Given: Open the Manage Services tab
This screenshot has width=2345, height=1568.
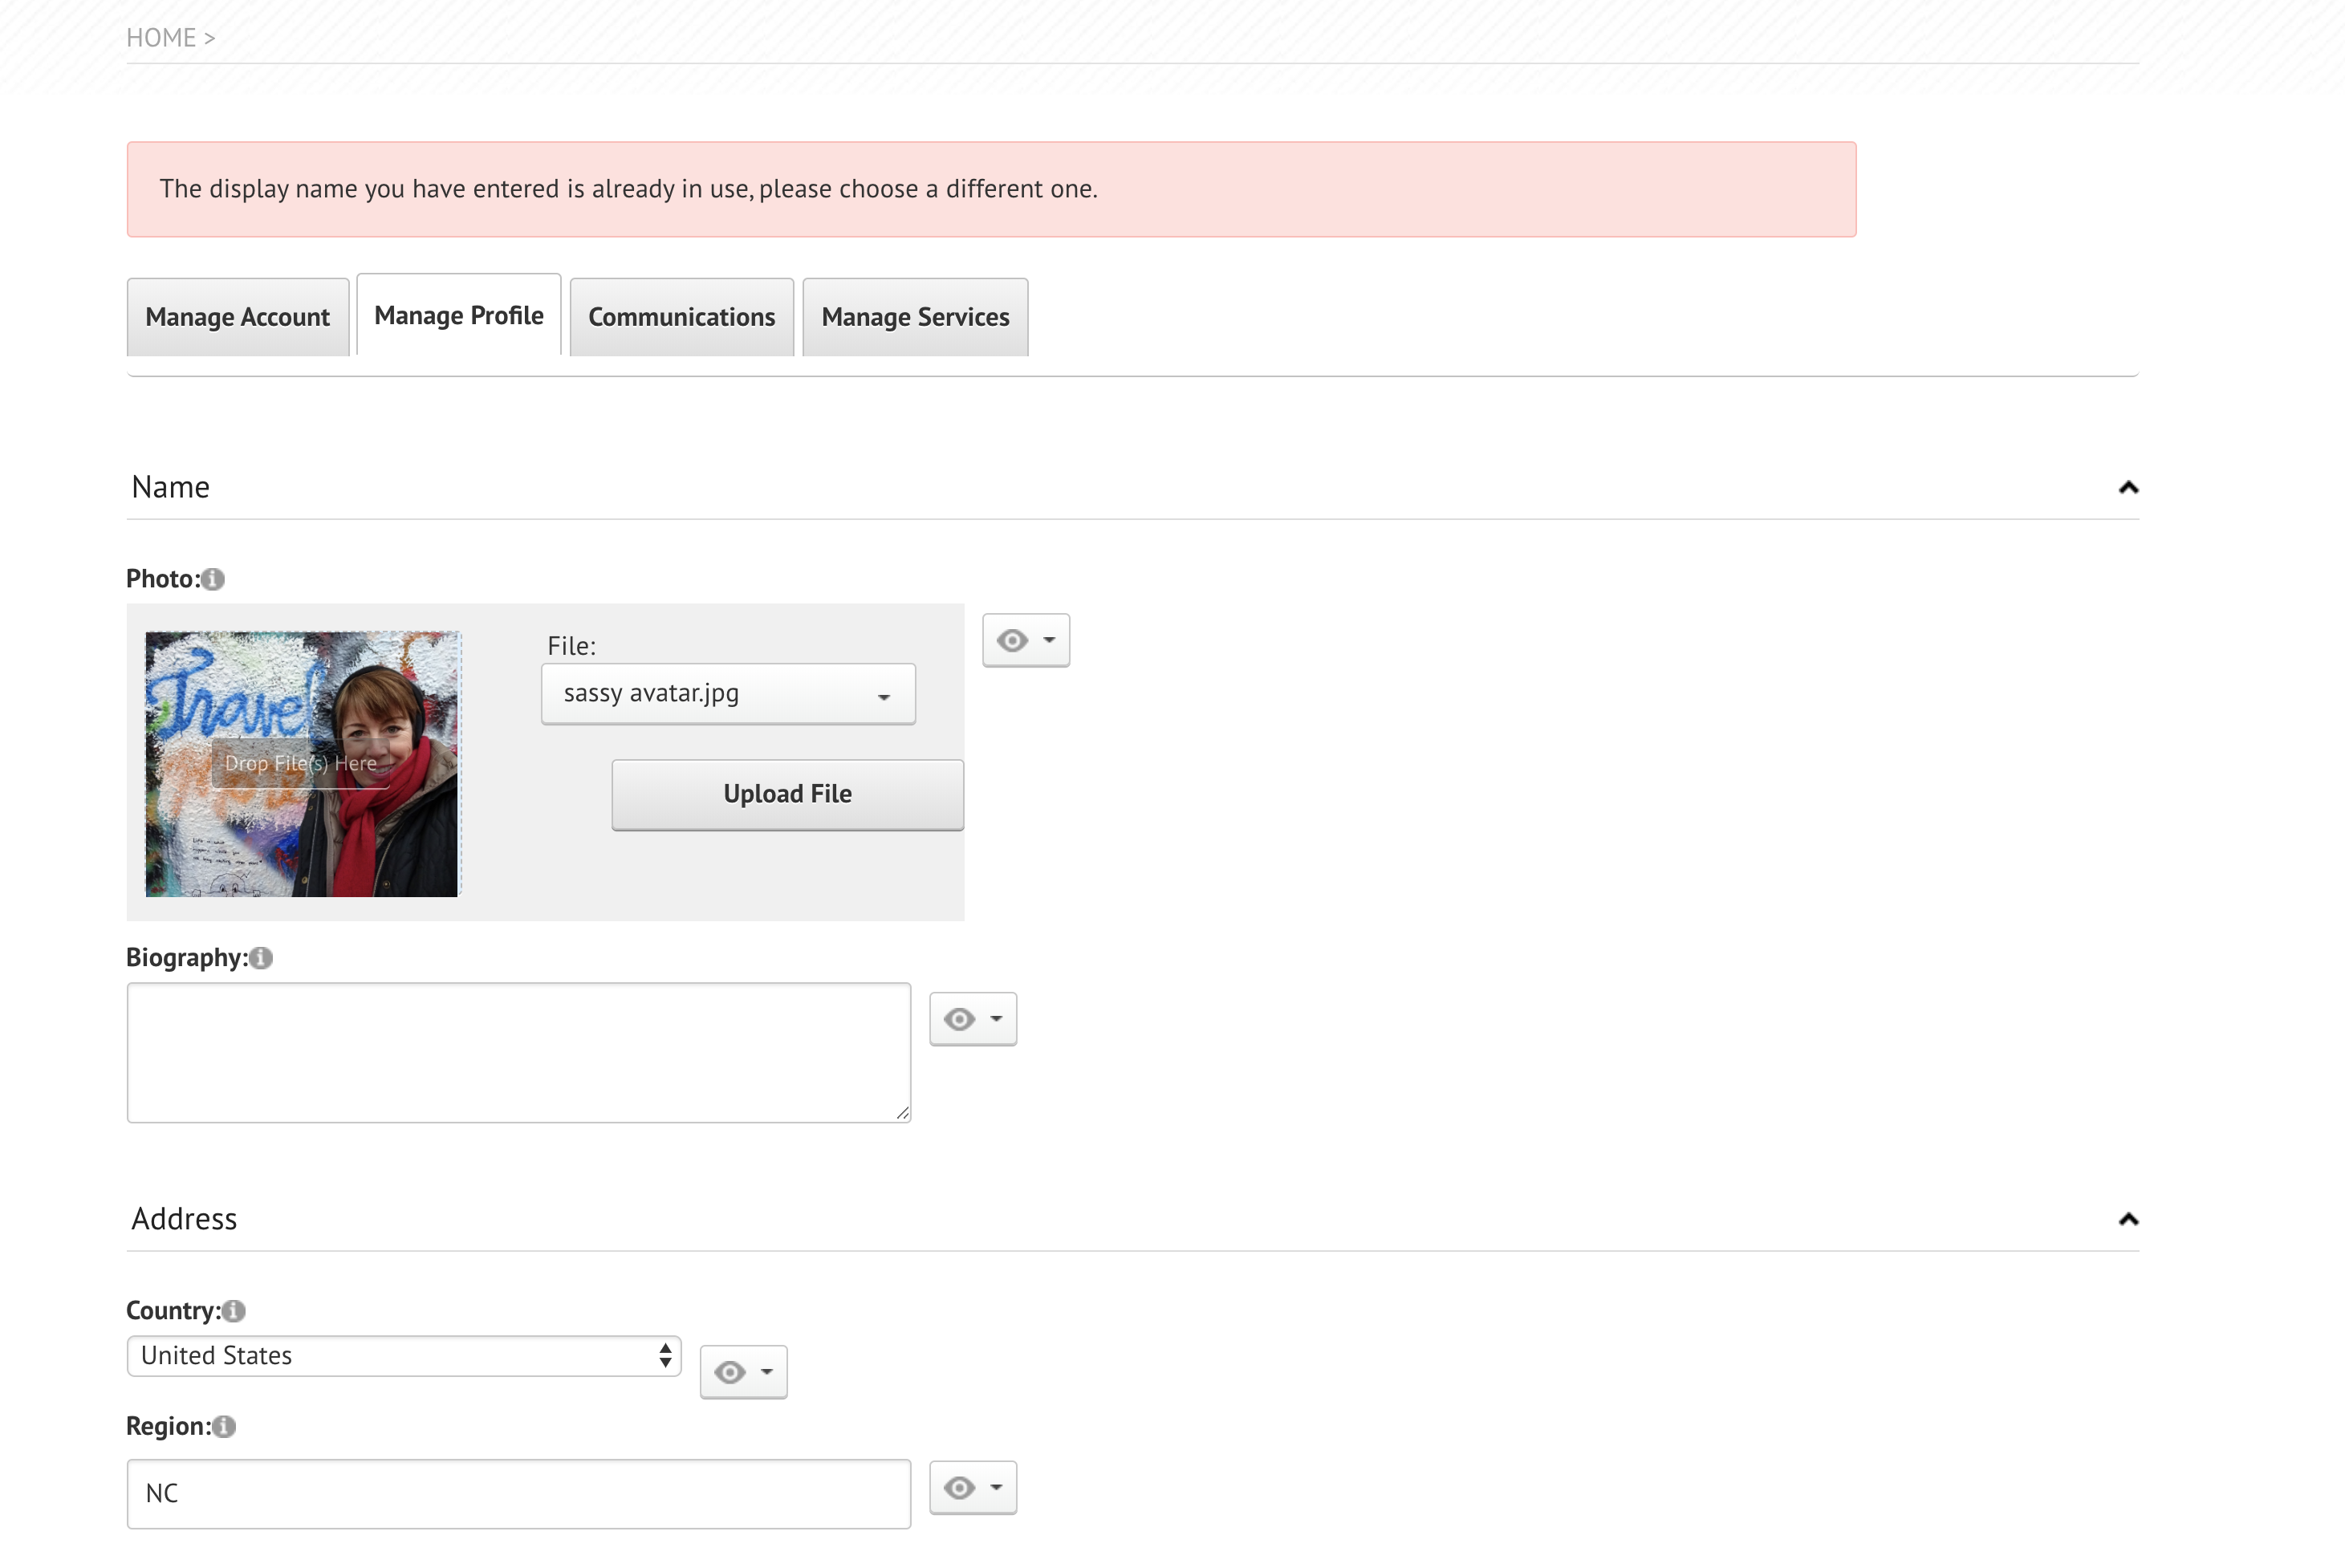Looking at the screenshot, I should tap(914, 317).
